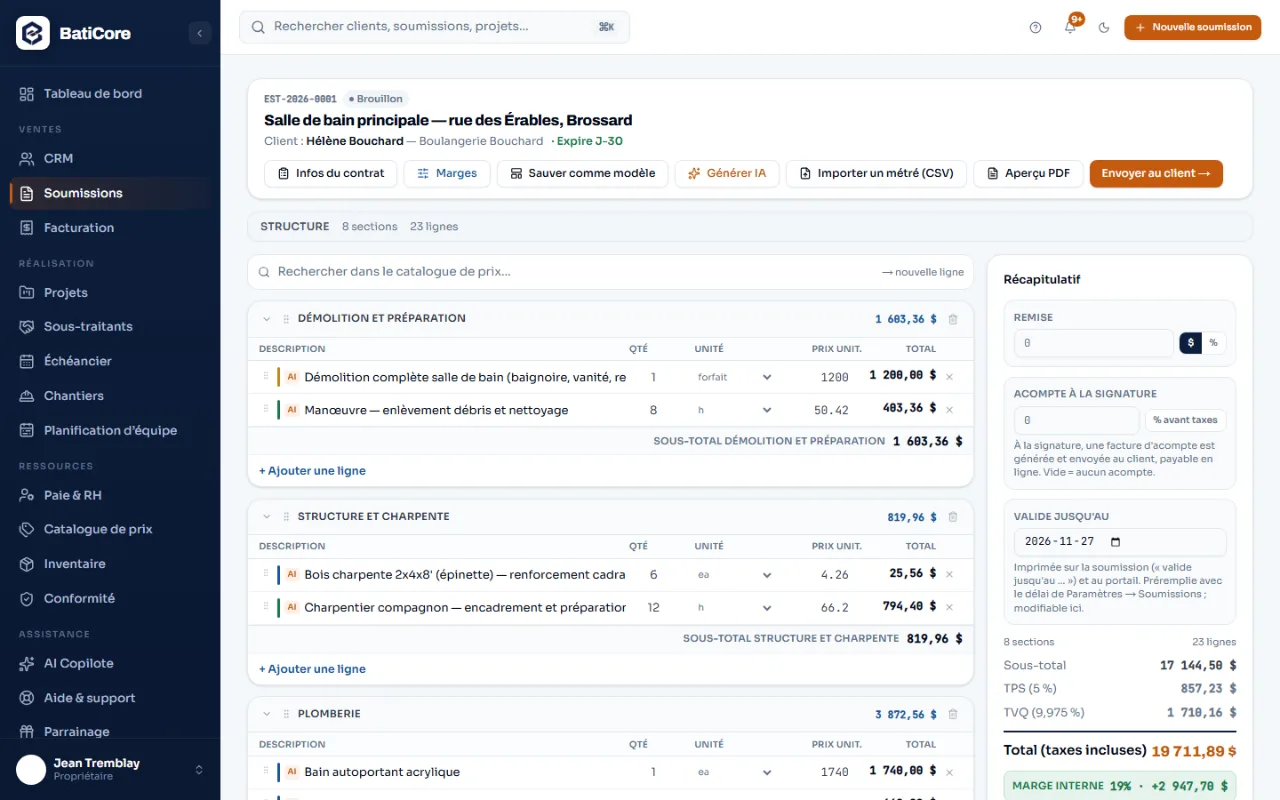Open Facturation in sidebar
Screen dimensions: 1280x800
[x=110, y=228]
